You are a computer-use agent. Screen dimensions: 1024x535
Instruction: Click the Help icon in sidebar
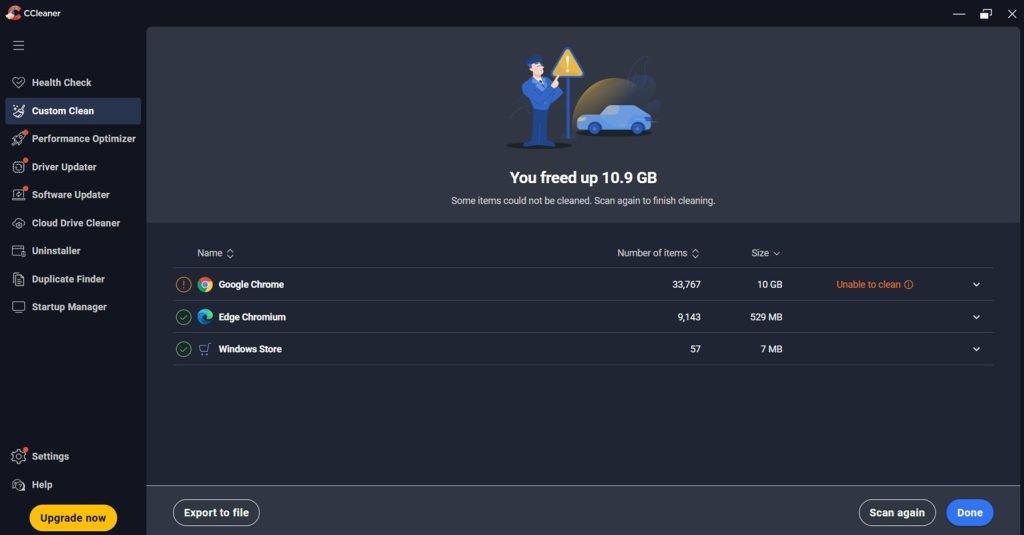pyautogui.click(x=18, y=485)
